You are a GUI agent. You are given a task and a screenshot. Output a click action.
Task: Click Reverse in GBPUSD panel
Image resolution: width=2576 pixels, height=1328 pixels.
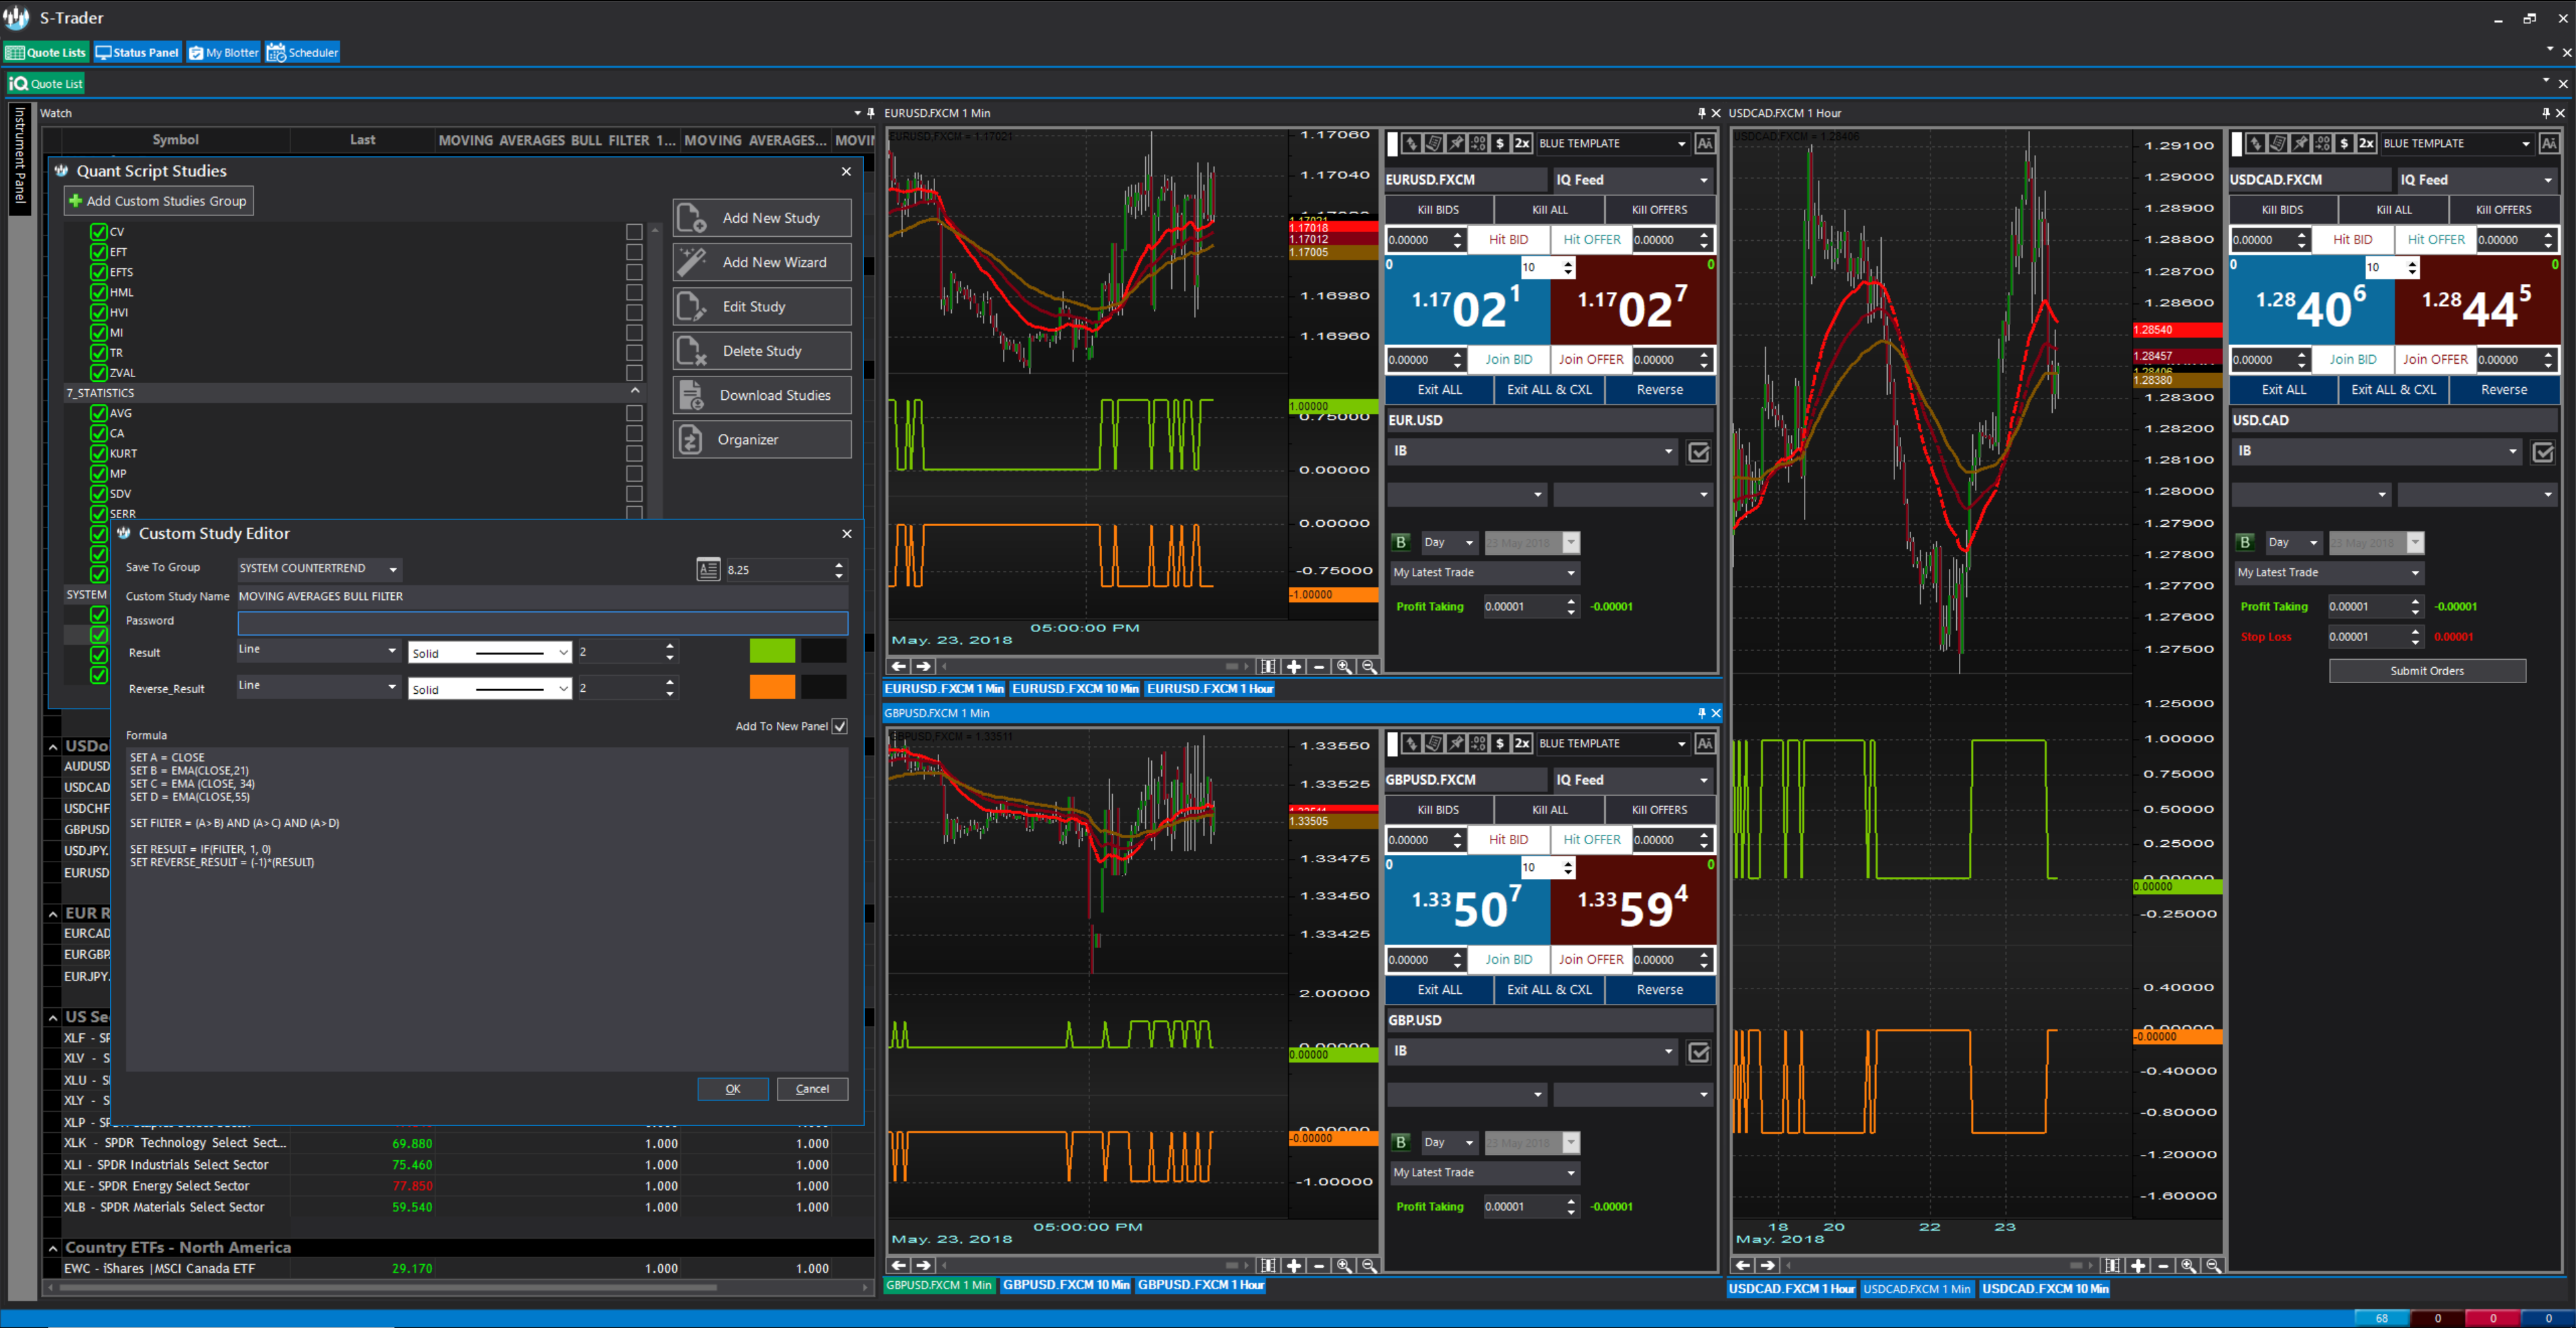pos(1659,990)
